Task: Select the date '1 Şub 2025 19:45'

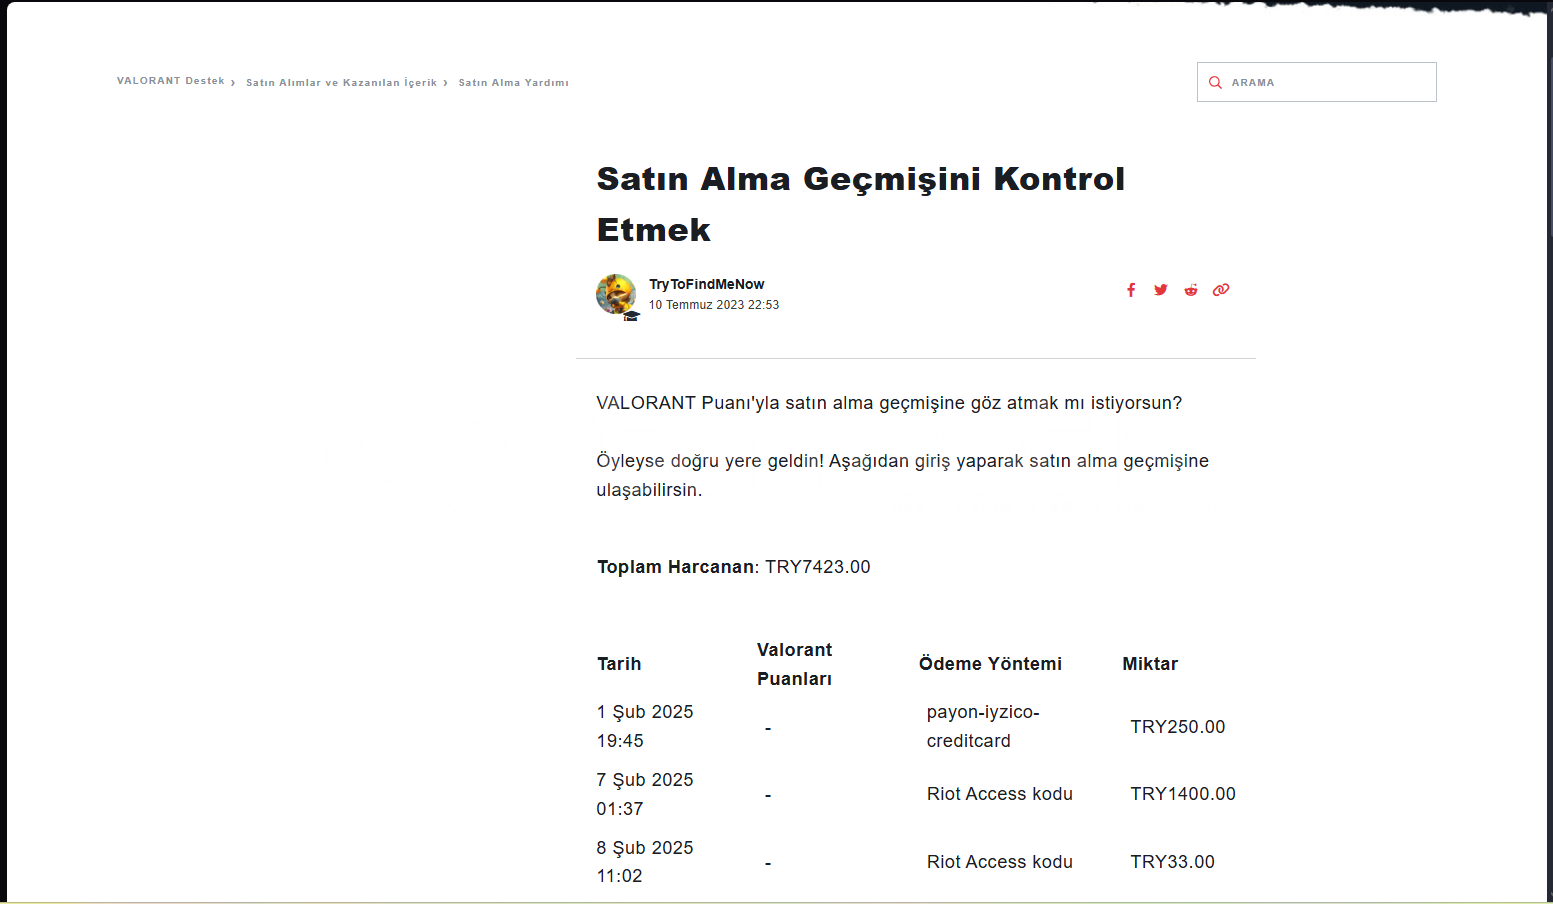Action: 645,726
